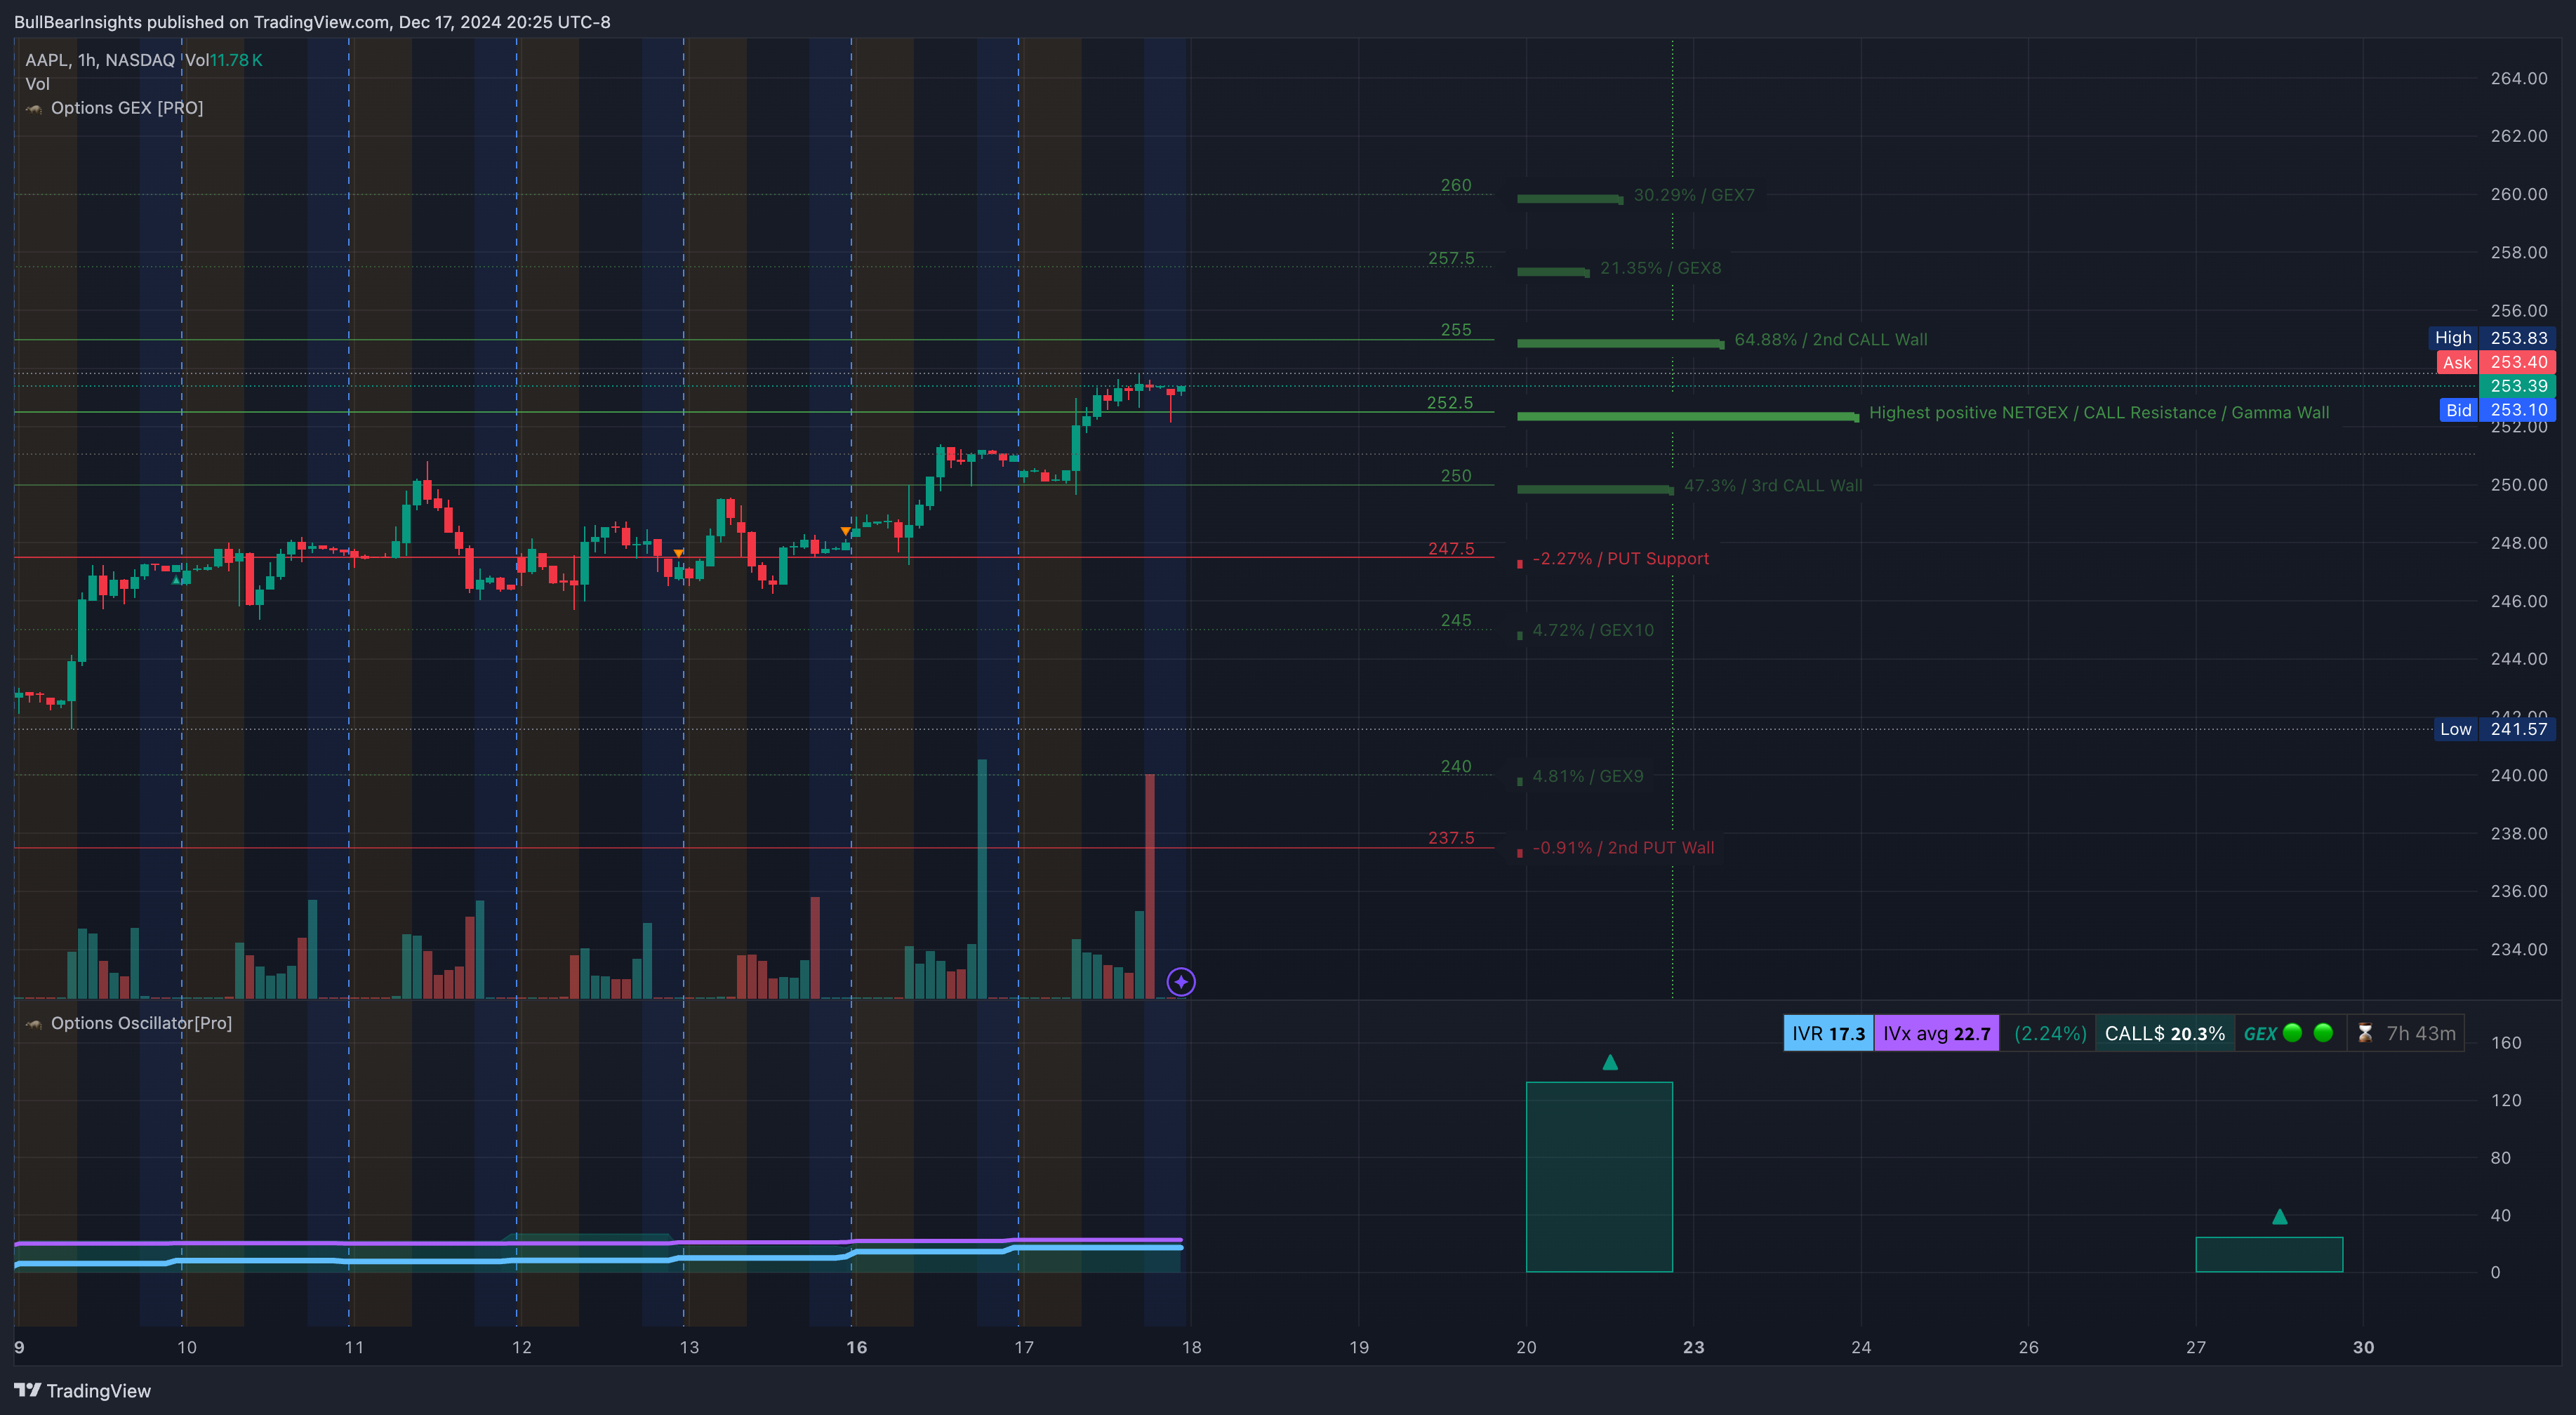Click the red 247.5 strike level label
2576x1415 pixels.
click(1451, 549)
